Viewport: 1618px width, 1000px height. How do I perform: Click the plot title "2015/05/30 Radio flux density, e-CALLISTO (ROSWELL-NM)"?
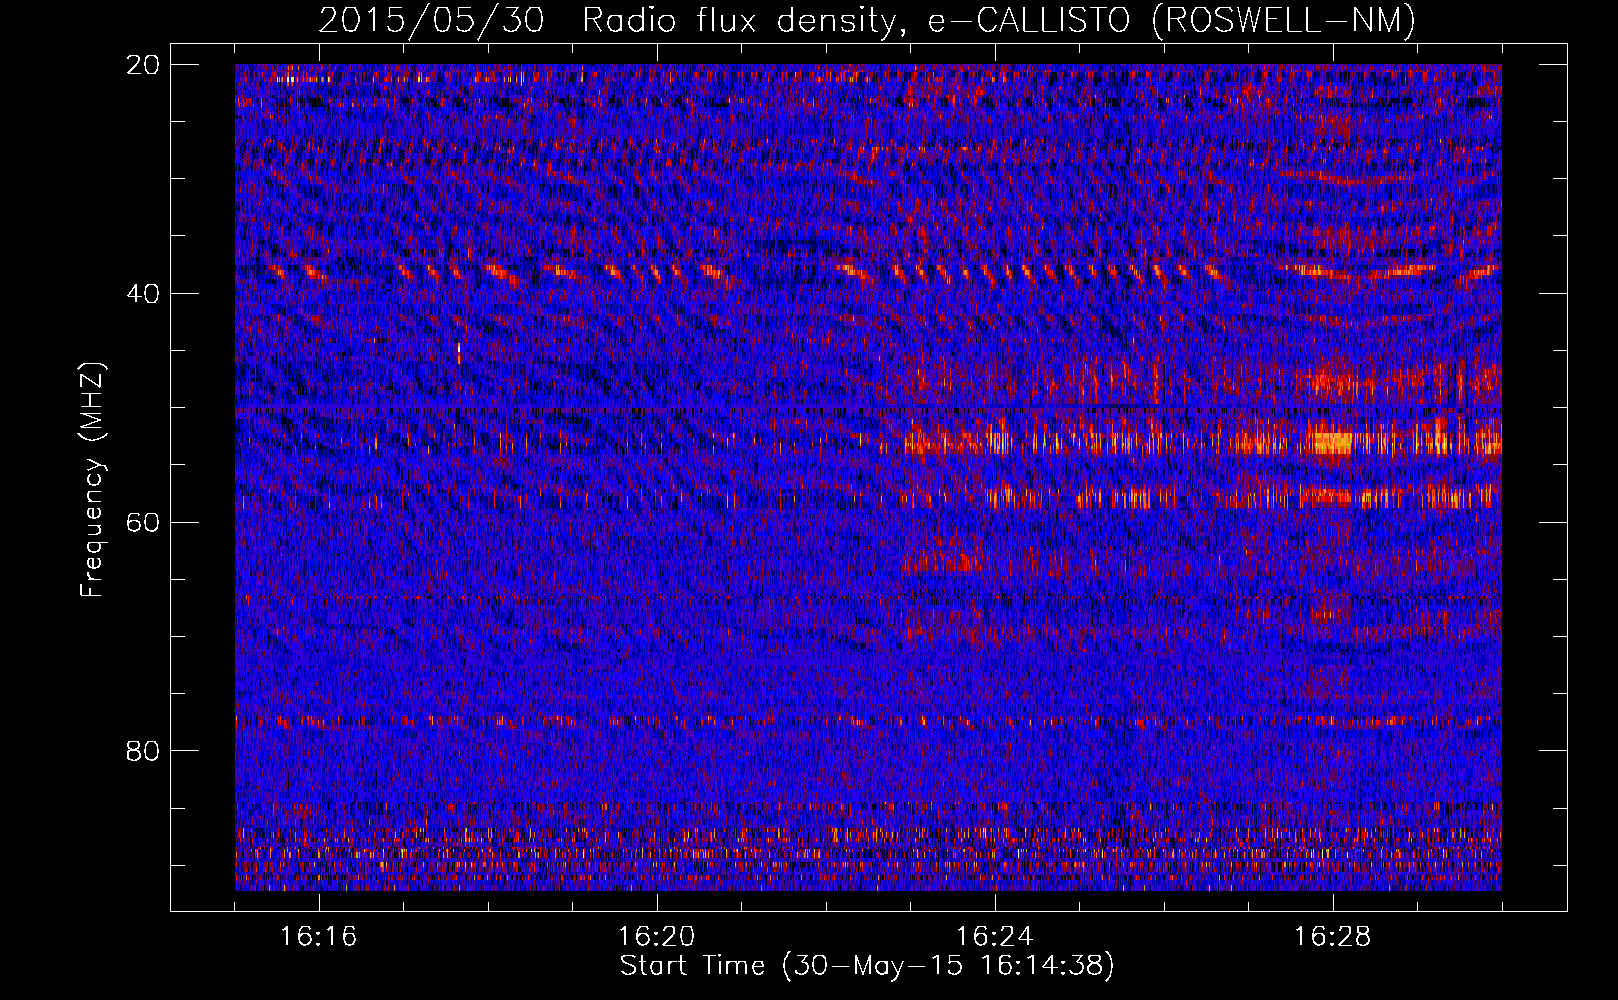point(867,20)
